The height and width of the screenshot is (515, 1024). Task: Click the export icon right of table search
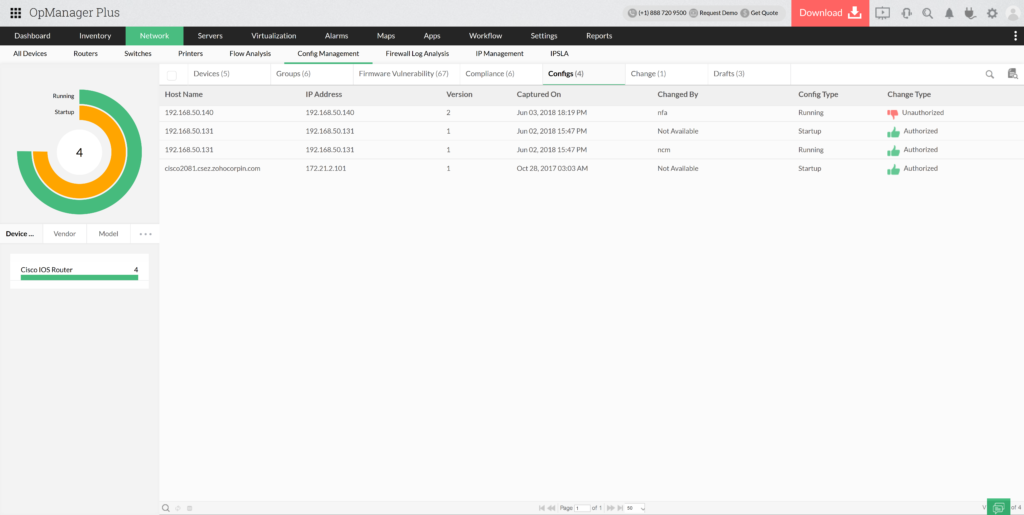[x=1012, y=74]
